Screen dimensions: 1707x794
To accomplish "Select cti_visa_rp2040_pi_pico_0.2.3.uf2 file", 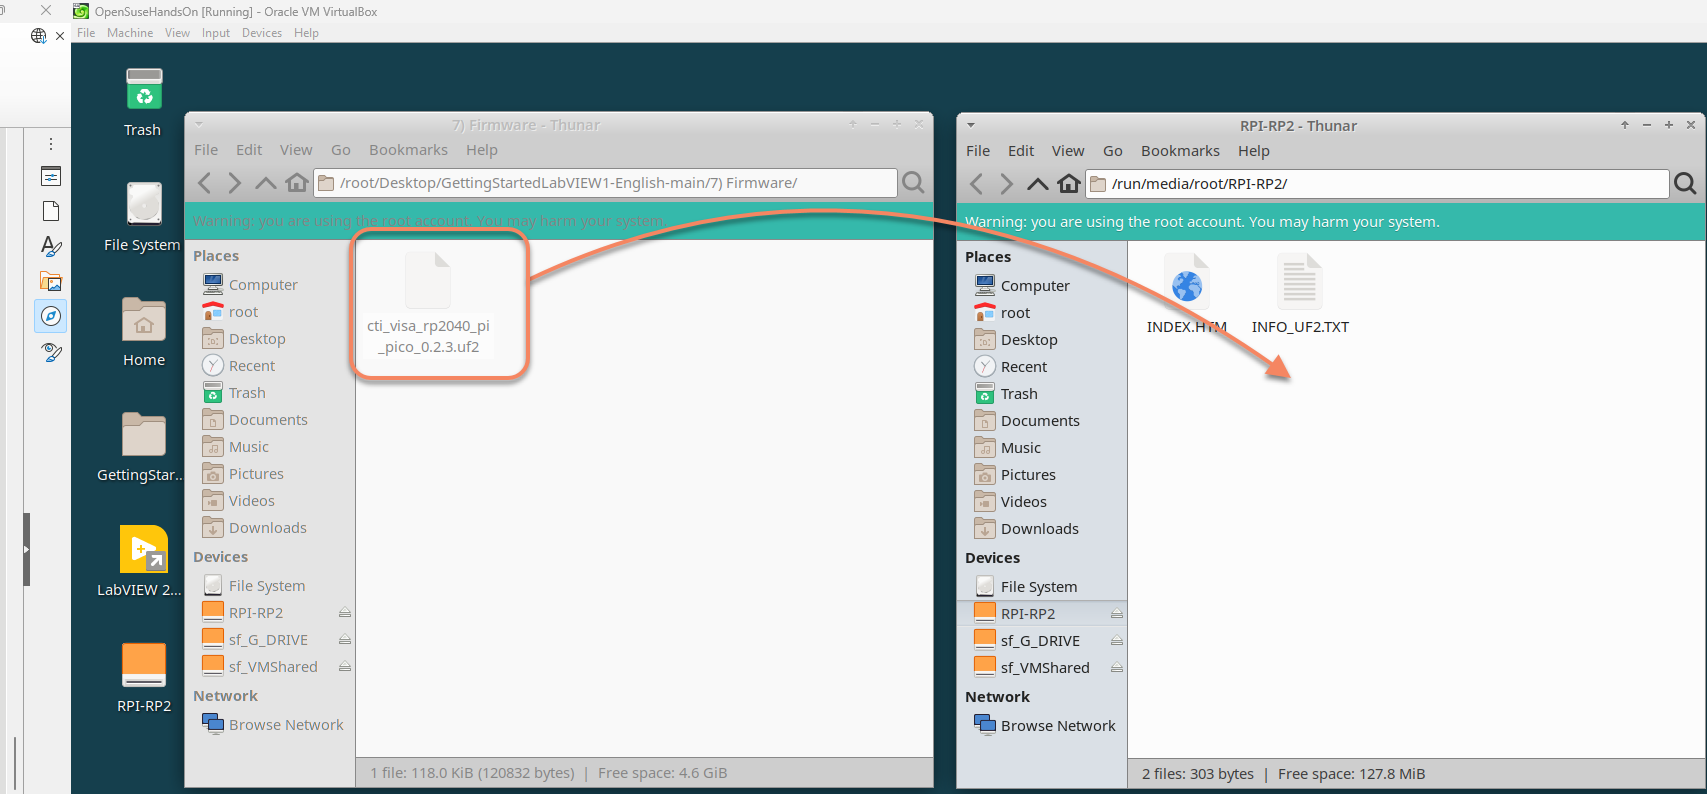I will 428,305.
